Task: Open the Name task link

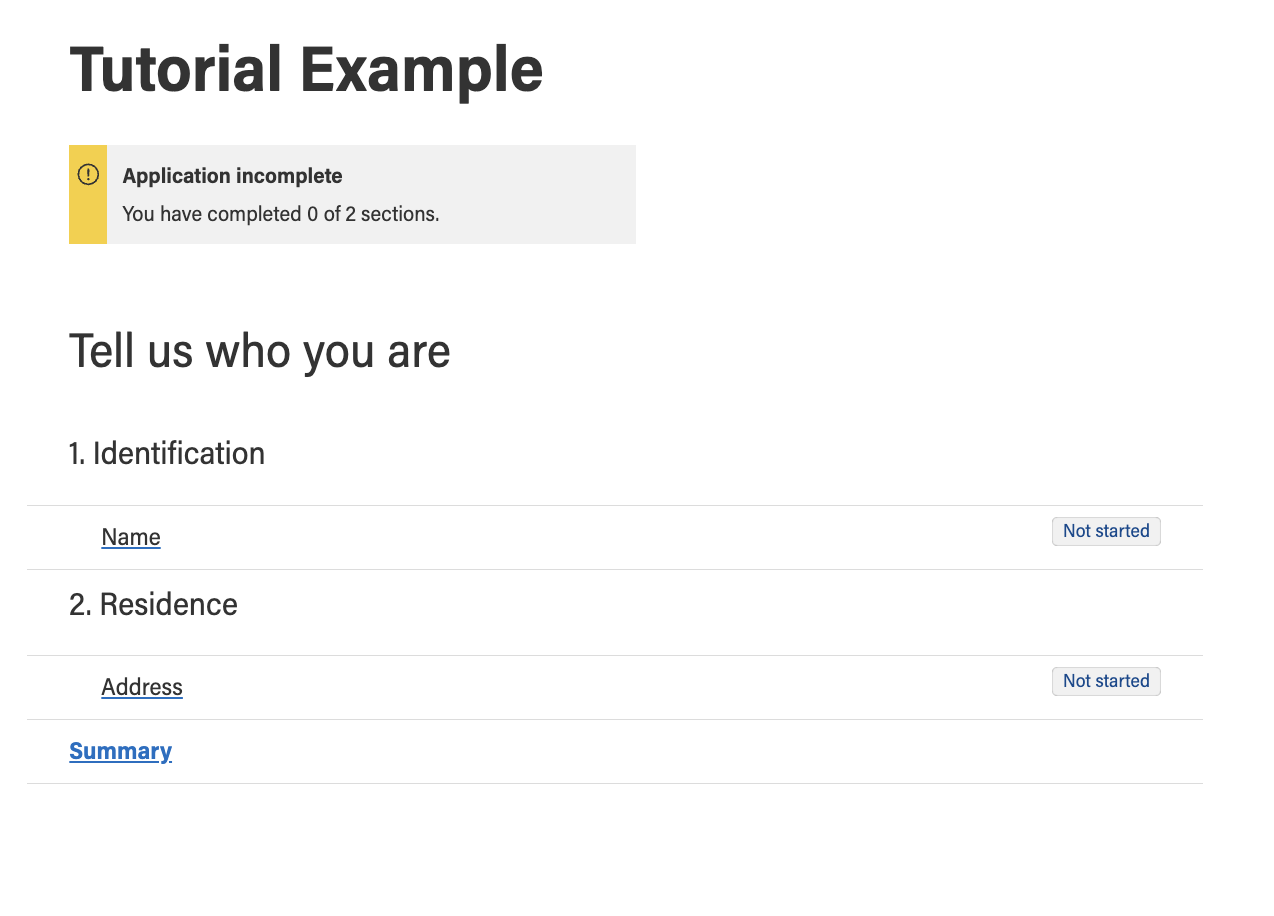Action: tap(131, 537)
